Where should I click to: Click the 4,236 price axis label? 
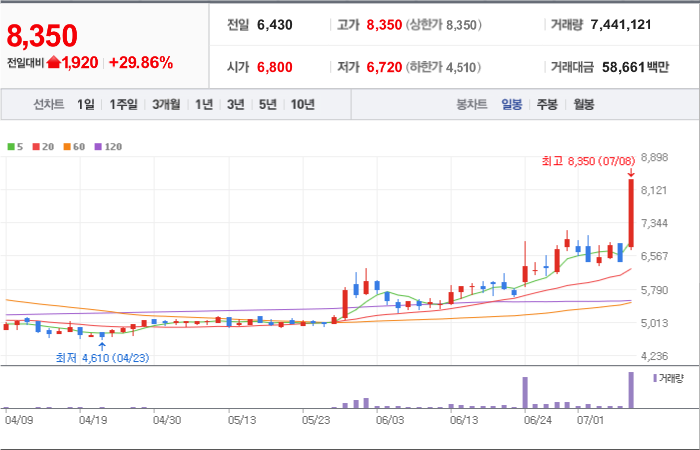click(654, 356)
